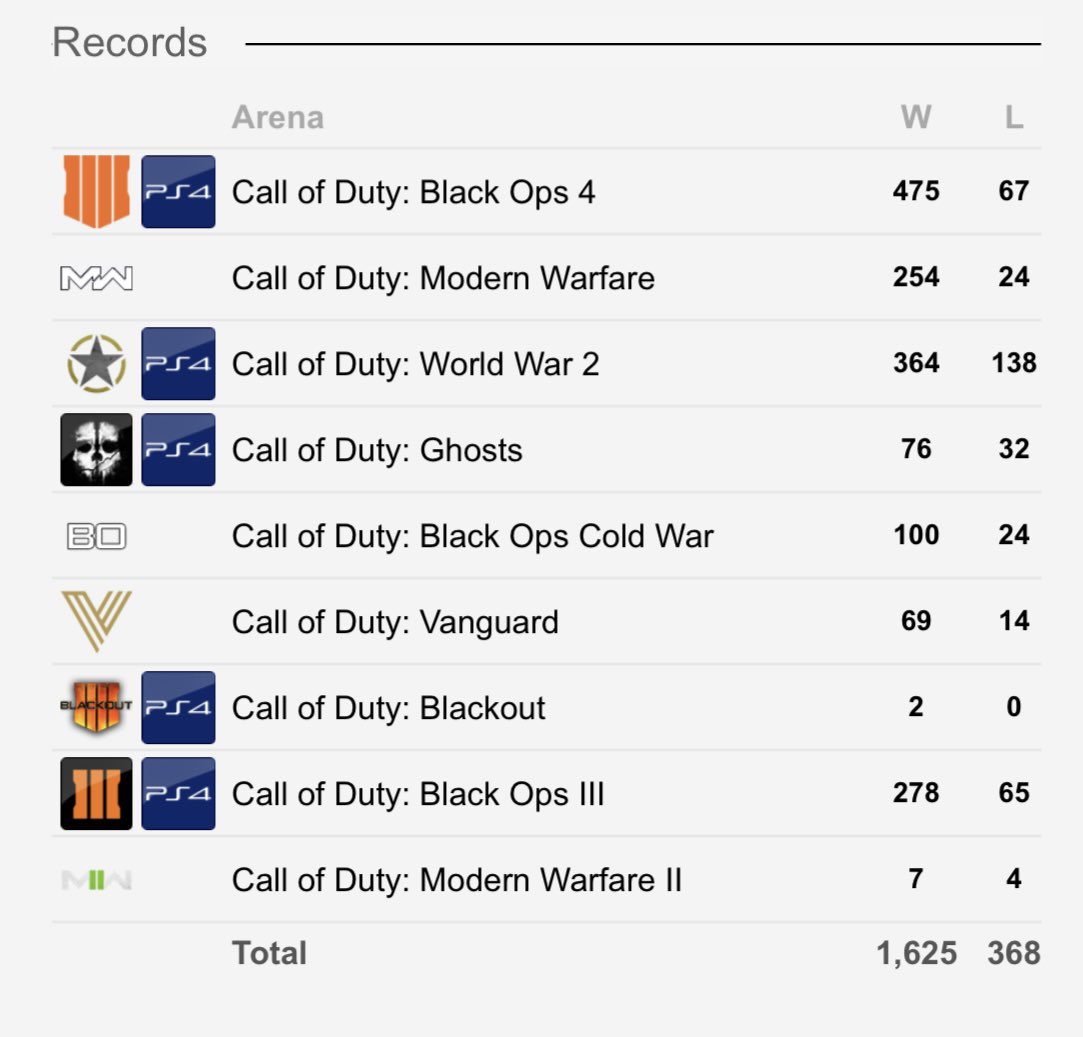
Task: Open the Call of Duty: Ghosts arena
Action: click(x=376, y=450)
